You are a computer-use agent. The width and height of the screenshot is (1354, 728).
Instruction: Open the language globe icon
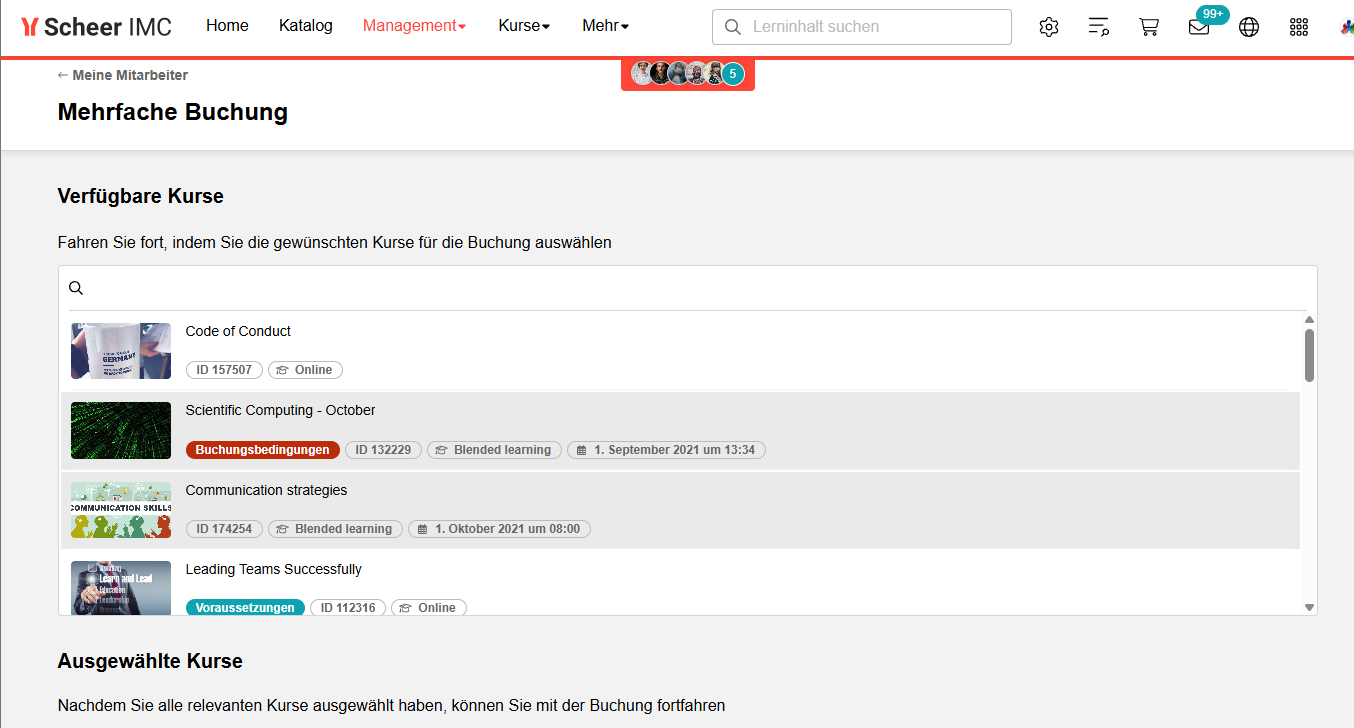coord(1249,27)
